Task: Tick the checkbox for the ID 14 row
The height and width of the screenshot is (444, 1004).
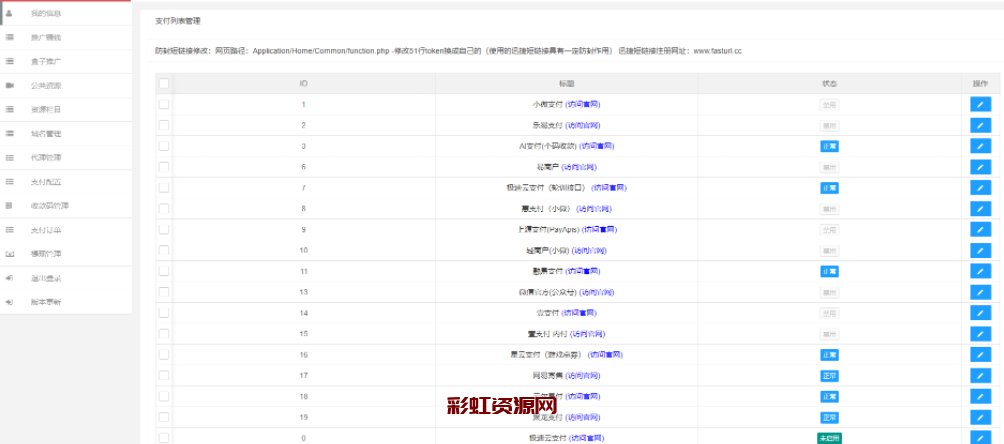Action: (x=164, y=313)
